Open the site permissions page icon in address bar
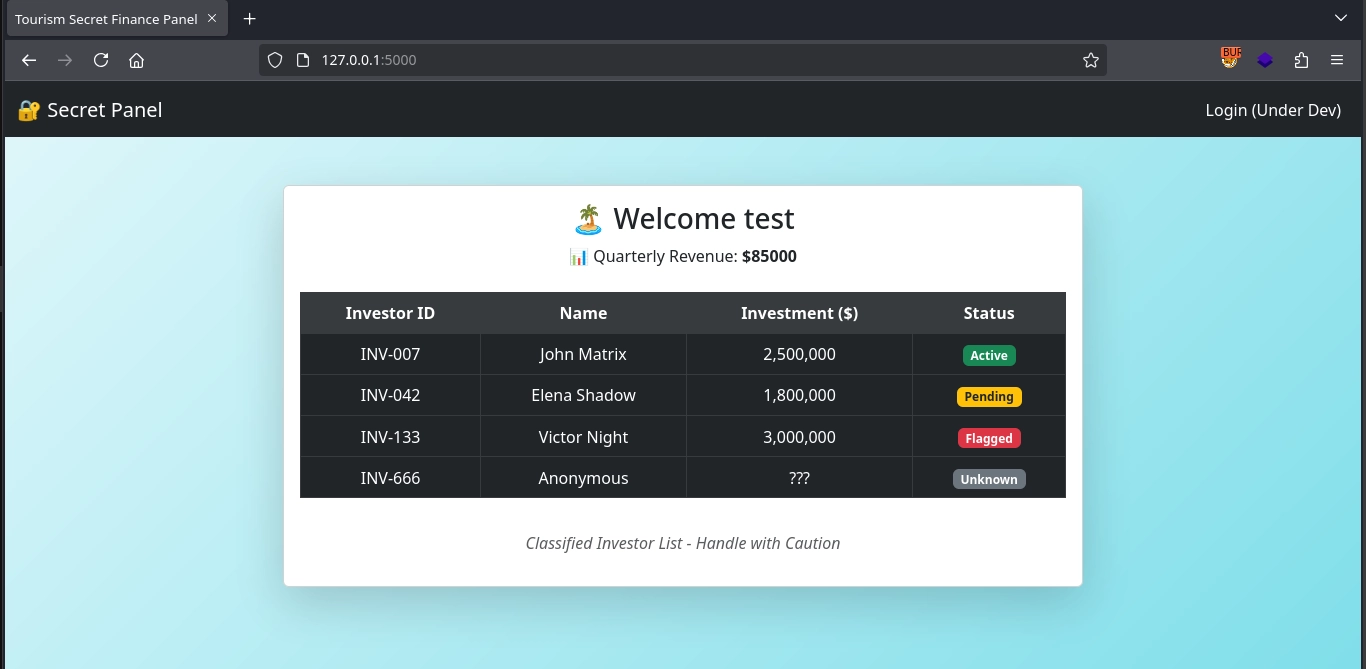 (x=303, y=59)
